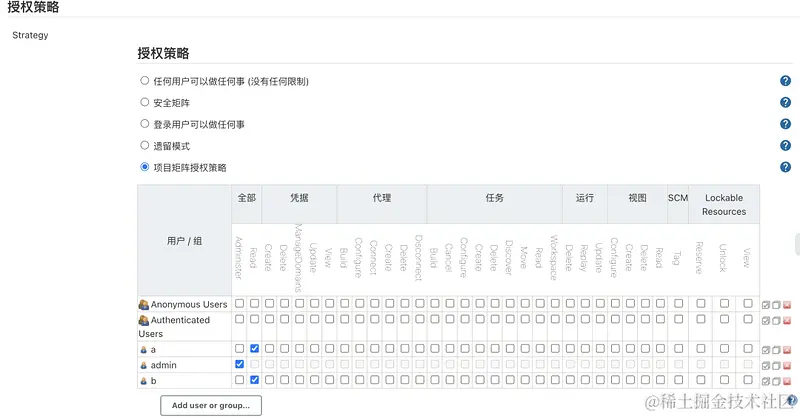
Task: Check overall Read for Anonymous Users
Action: point(254,304)
